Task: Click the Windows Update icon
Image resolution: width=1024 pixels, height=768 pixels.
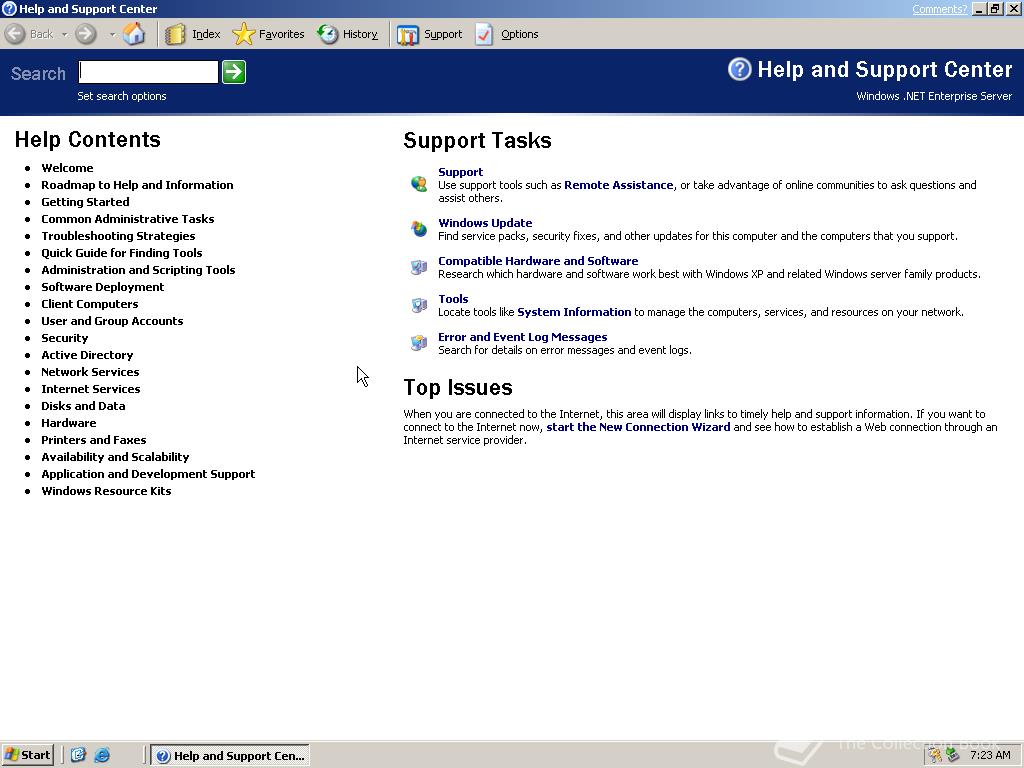Action: pos(419,229)
